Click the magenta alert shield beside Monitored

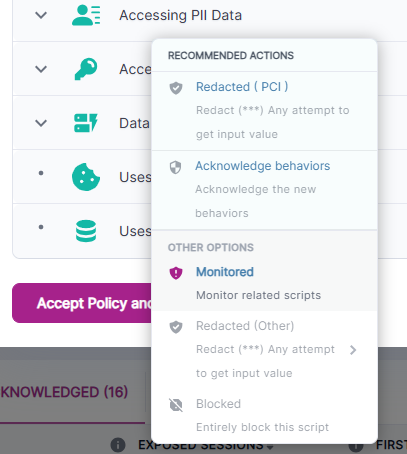pyautogui.click(x=176, y=273)
